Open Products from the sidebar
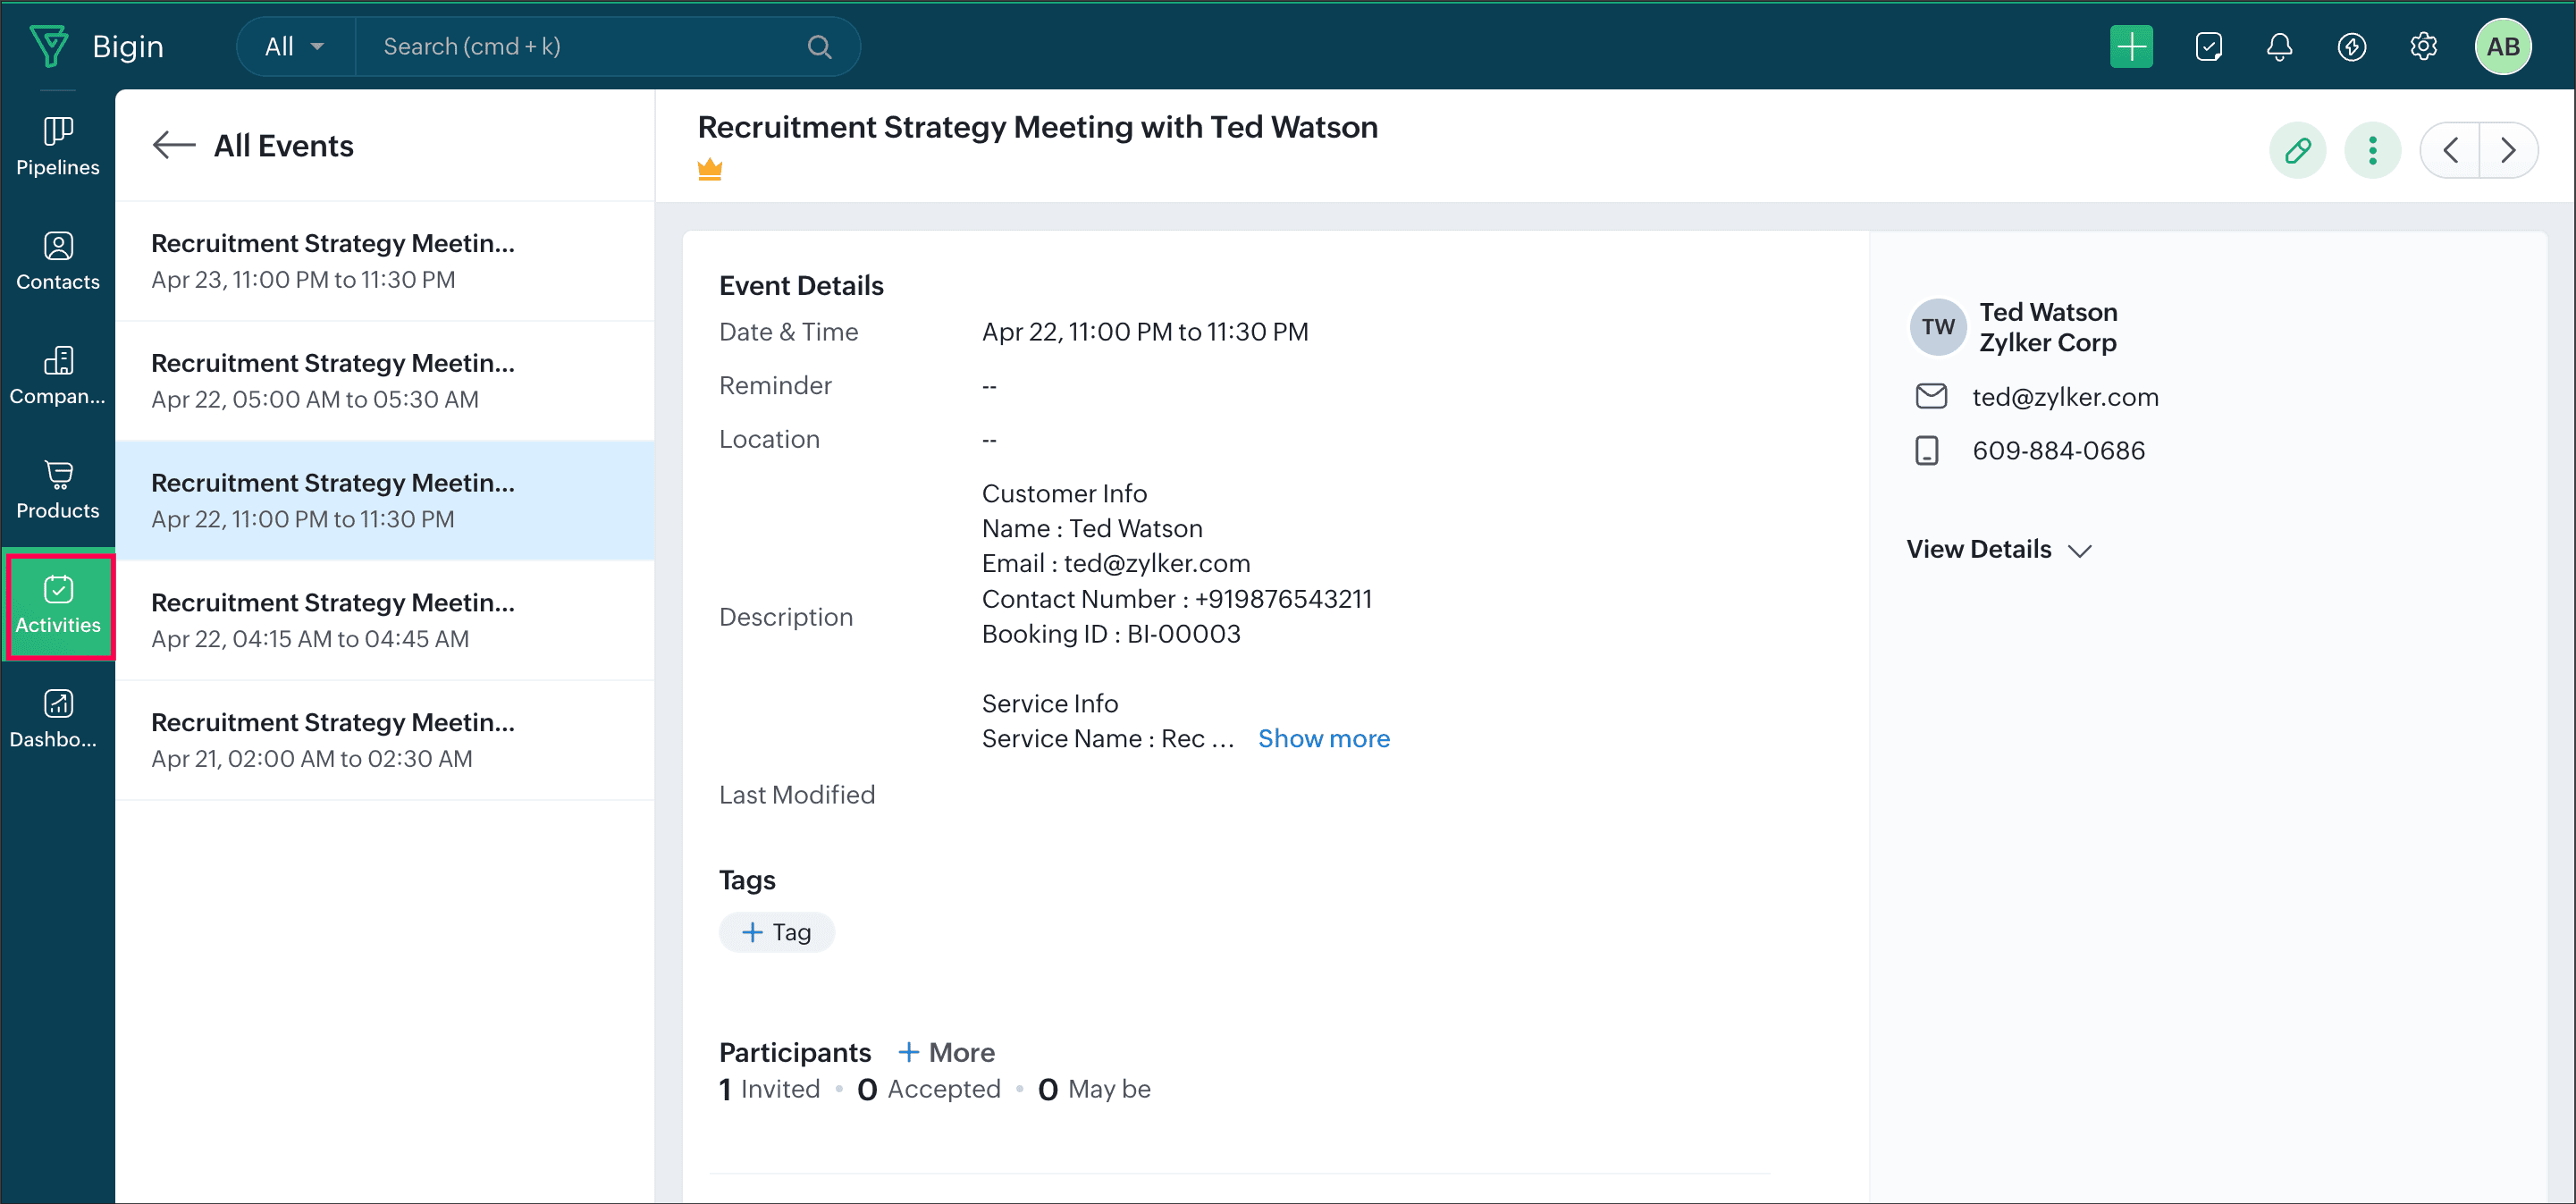Viewport: 2576px width, 1204px height. (58, 490)
